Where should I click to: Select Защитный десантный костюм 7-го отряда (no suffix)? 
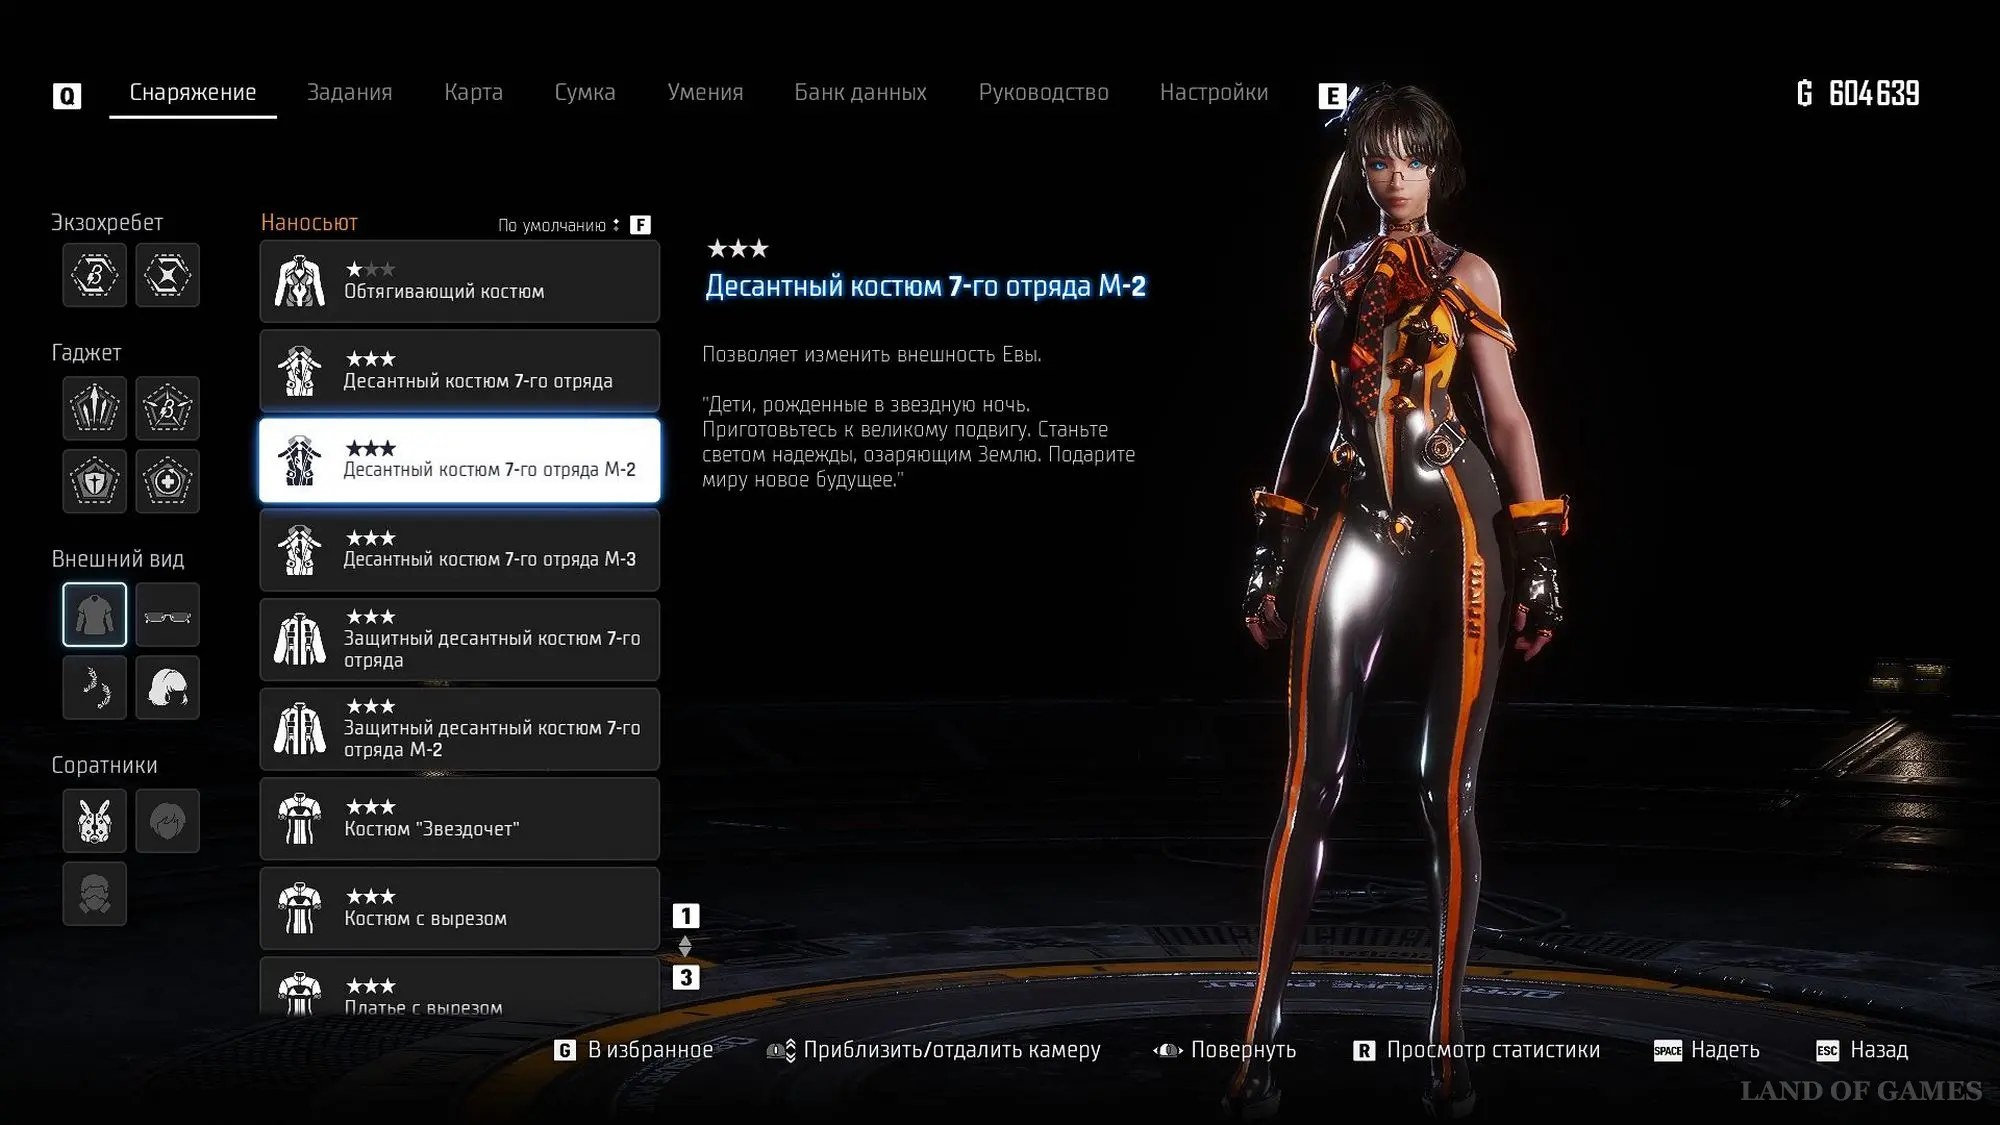[x=459, y=639]
